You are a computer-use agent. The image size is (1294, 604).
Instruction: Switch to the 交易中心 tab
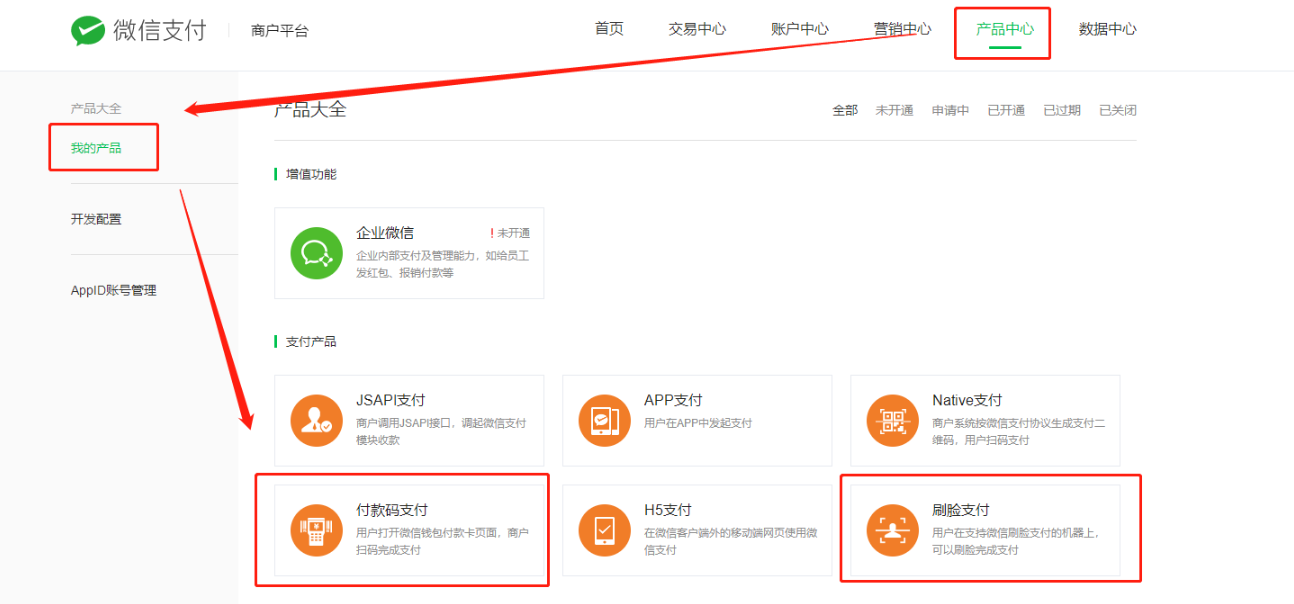pyautogui.click(x=697, y=29)
